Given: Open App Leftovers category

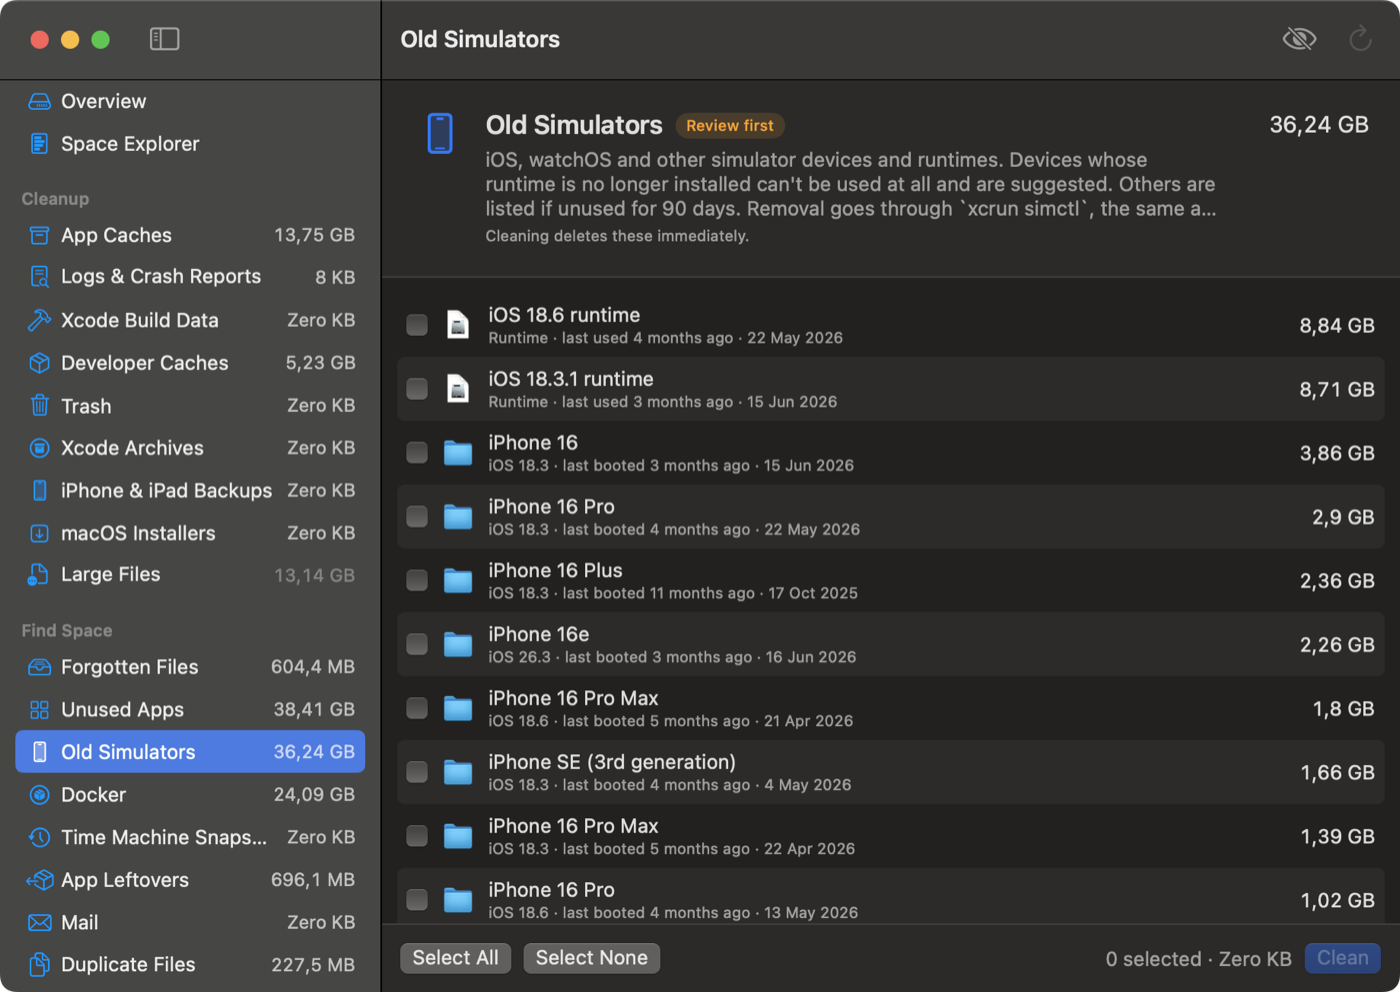Looking at the screenshot, I should tap(190, 880).
